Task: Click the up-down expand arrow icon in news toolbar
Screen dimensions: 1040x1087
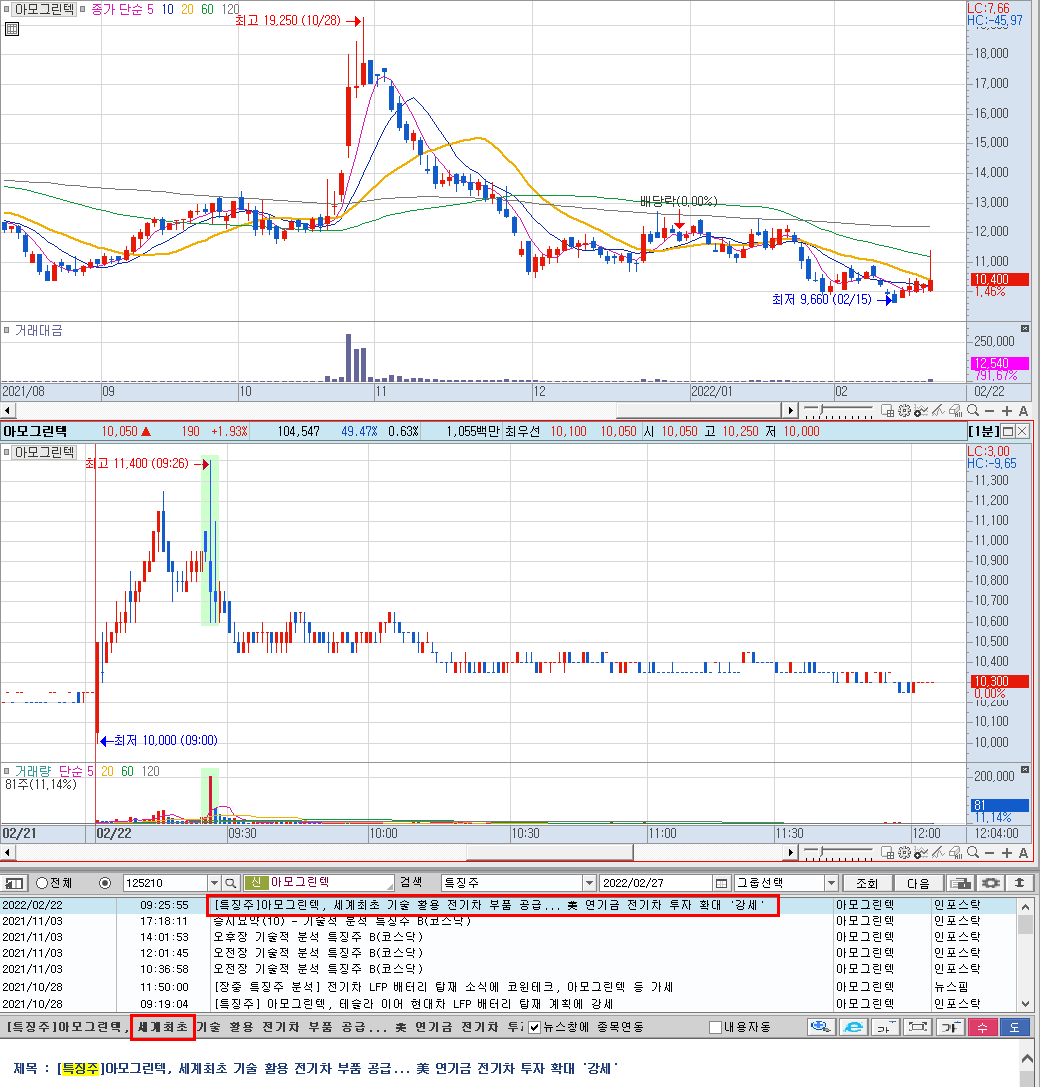Action: pos(1020,882)
